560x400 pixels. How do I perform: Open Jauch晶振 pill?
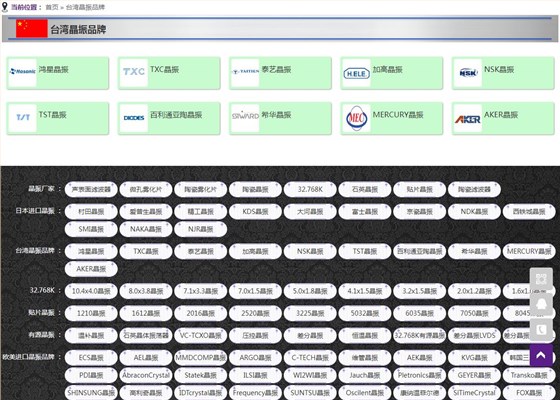coord(365,375)
